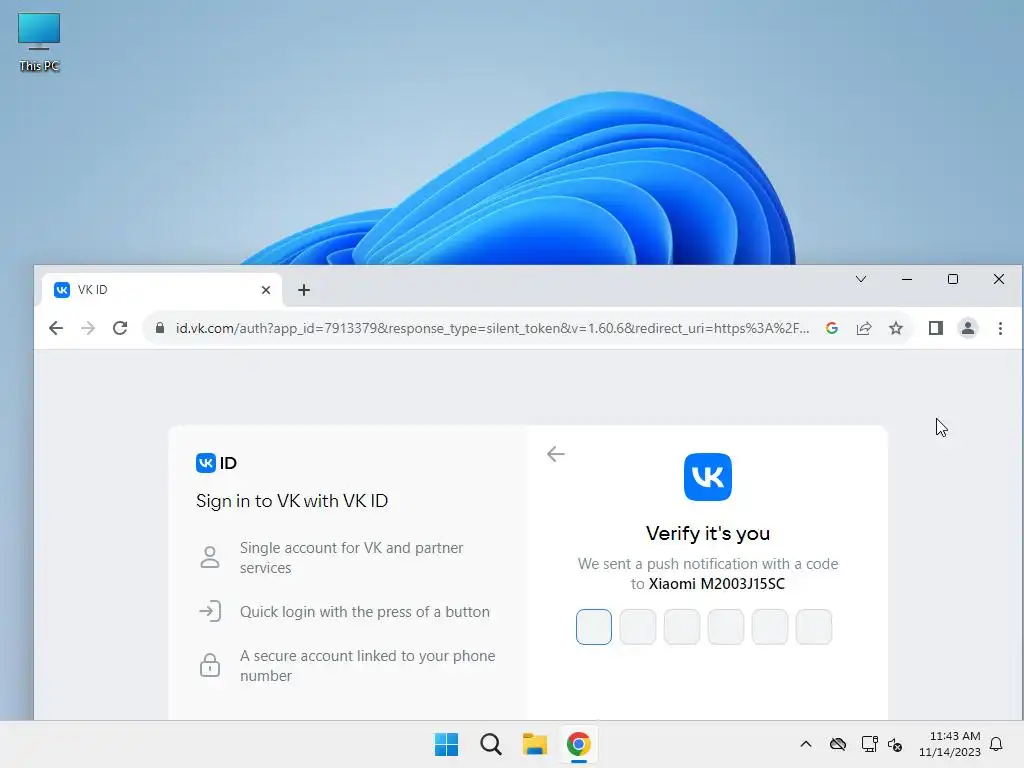Viewport: 1024px width, 768px height.
Task: Click fourth code digit box
Action: pyautogui.click(x=726, y=627)
